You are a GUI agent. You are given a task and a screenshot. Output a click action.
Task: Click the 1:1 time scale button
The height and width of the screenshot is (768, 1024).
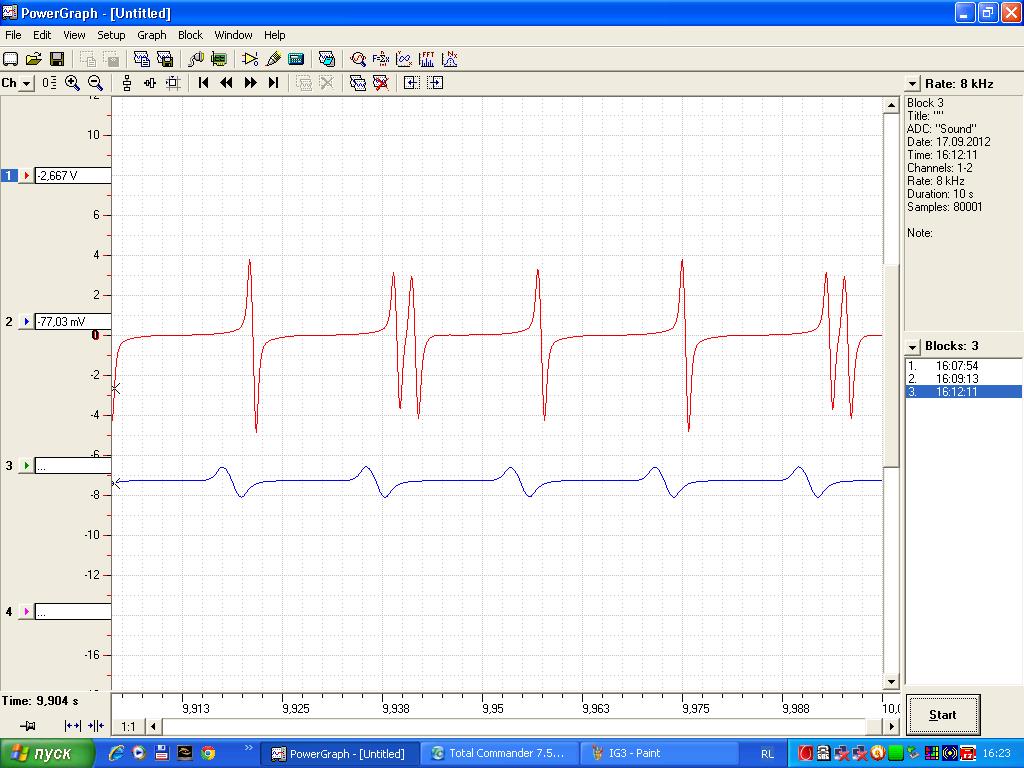tap(127, 727)
